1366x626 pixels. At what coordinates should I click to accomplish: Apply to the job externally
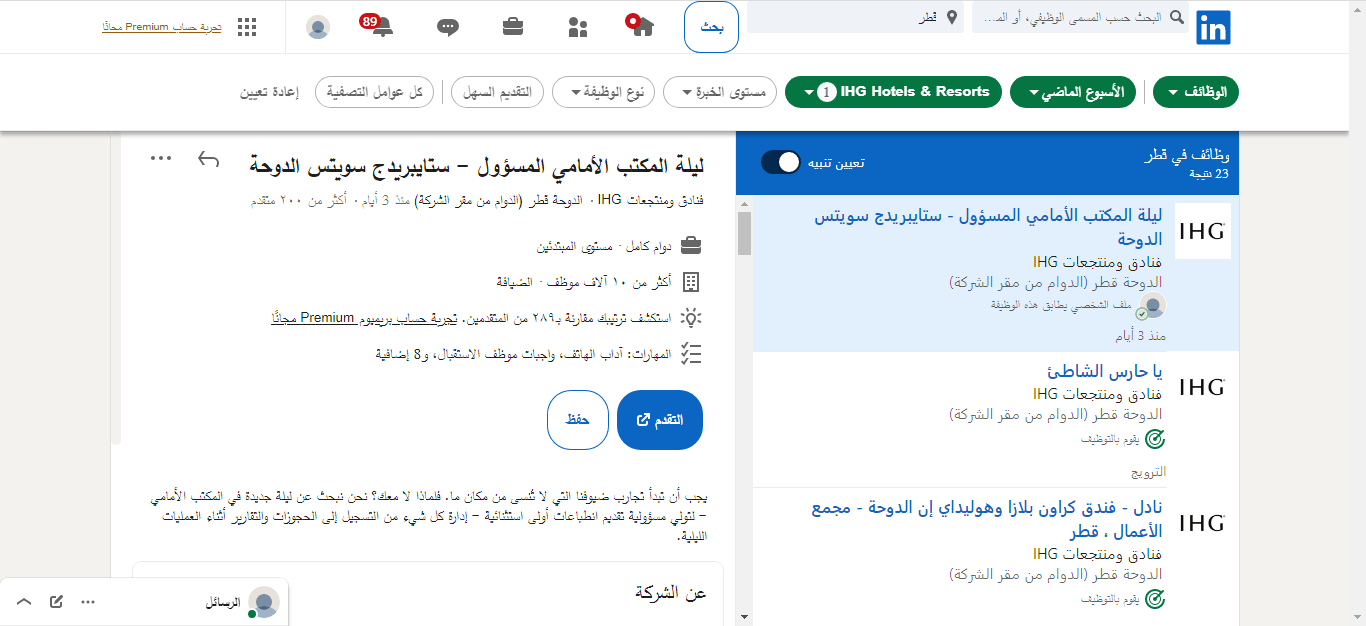[x=660, y=420]
